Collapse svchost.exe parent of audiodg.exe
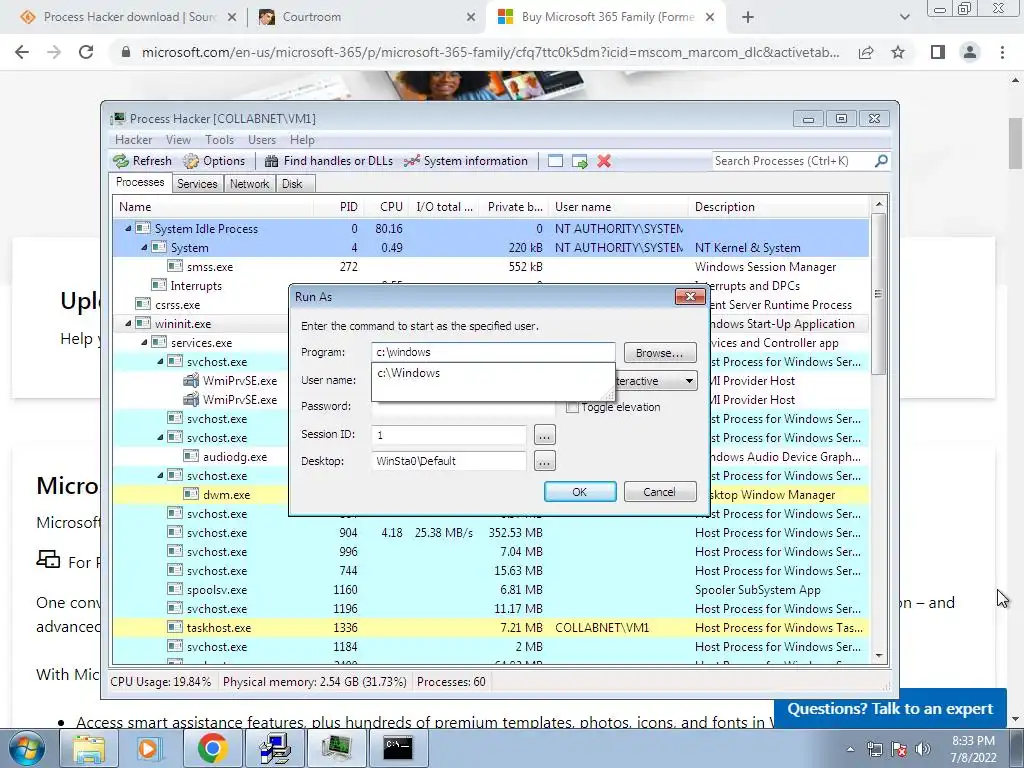Screen dimensions: 1024x768 160,438
